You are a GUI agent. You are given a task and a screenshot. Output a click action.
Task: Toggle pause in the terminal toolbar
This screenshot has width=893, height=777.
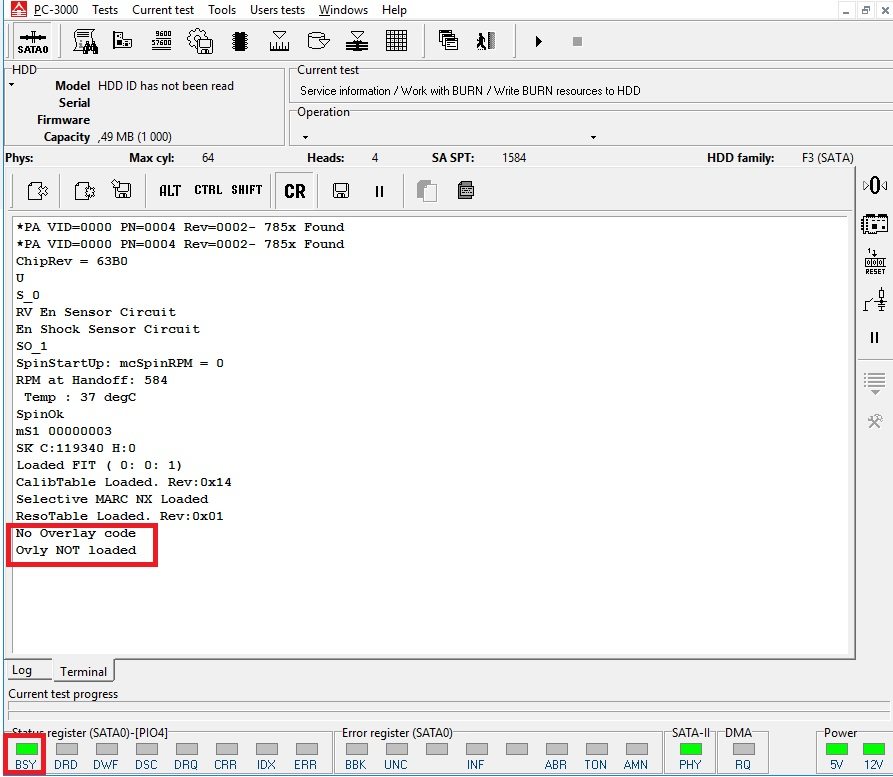(x=379, y=191)
